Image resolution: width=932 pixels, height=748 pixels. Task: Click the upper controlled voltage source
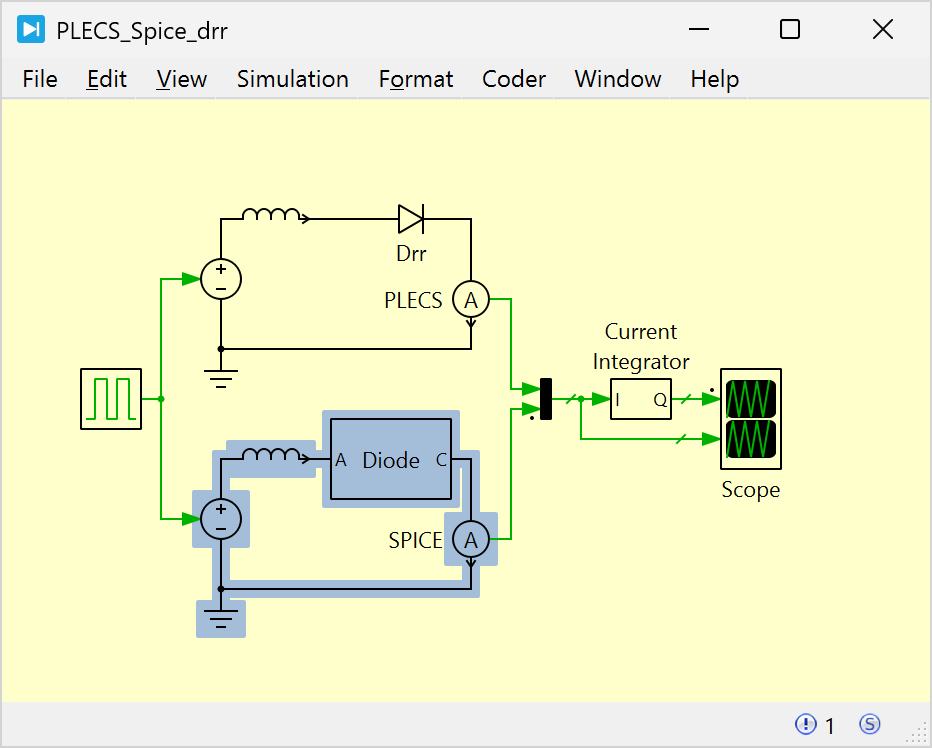tap(221, 278)
